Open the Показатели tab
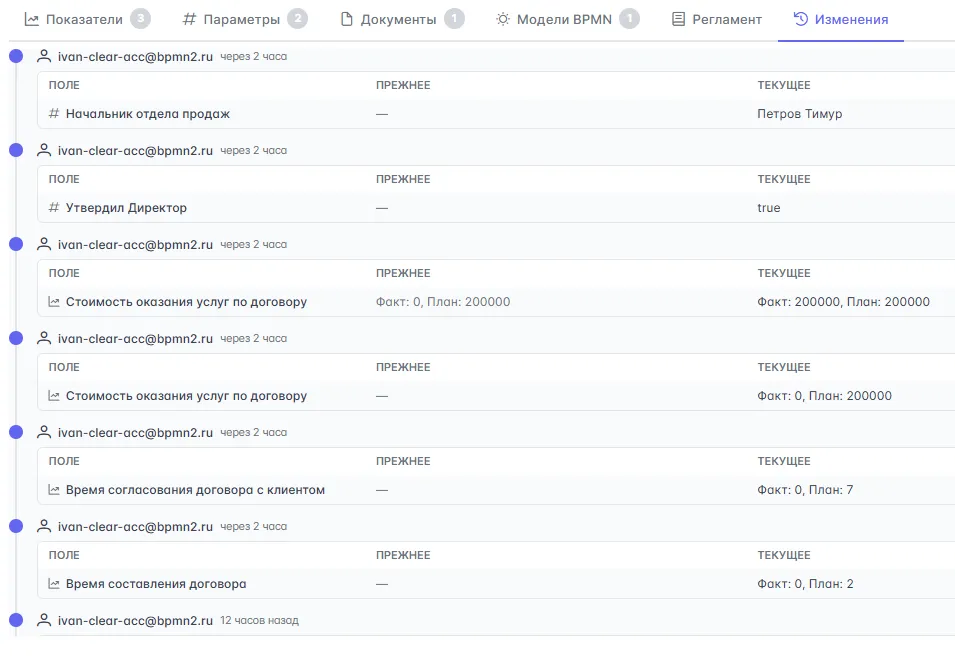This screenshot has width=955, height=656. (84, 19)
